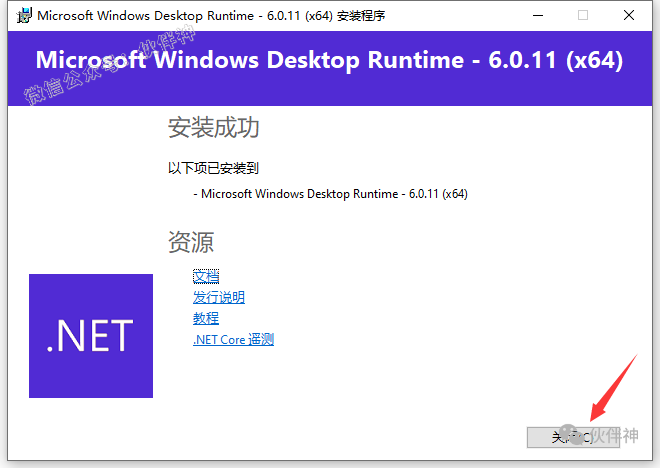Click the 资源 heading
The height and width of the screenshot is (468, 660).
coord(191,242)
